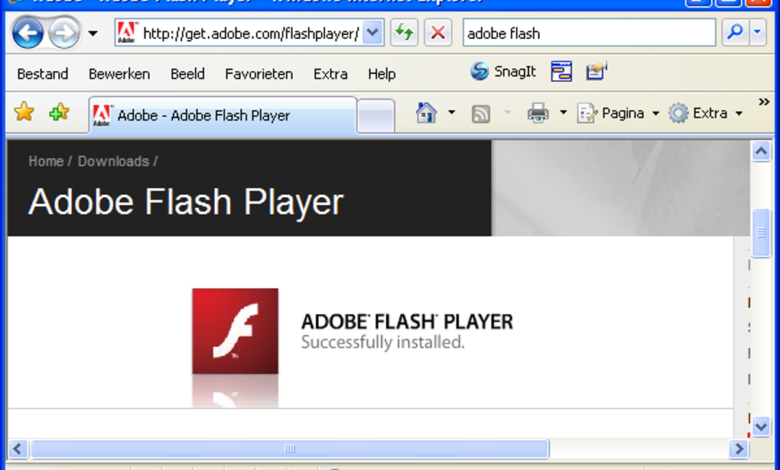Click the magnifier Search button

[735, 33]
